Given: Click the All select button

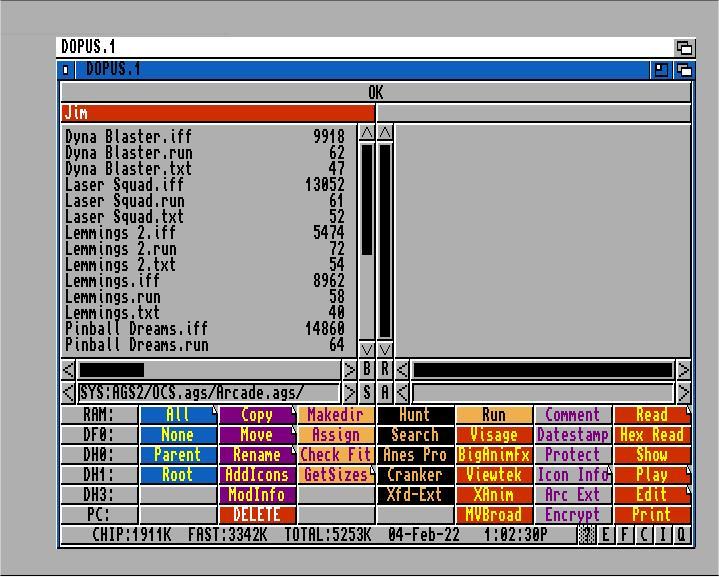Looking at the screenshot, I should [x=178, y=415].
